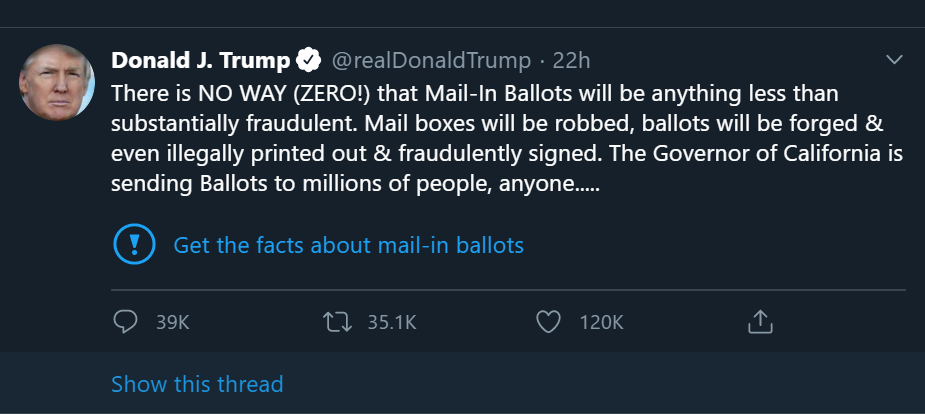The height and width of the screenshot is (414, 925).
Task: Expand the tweet options chevron menu
Action: (x=894, y=61)
